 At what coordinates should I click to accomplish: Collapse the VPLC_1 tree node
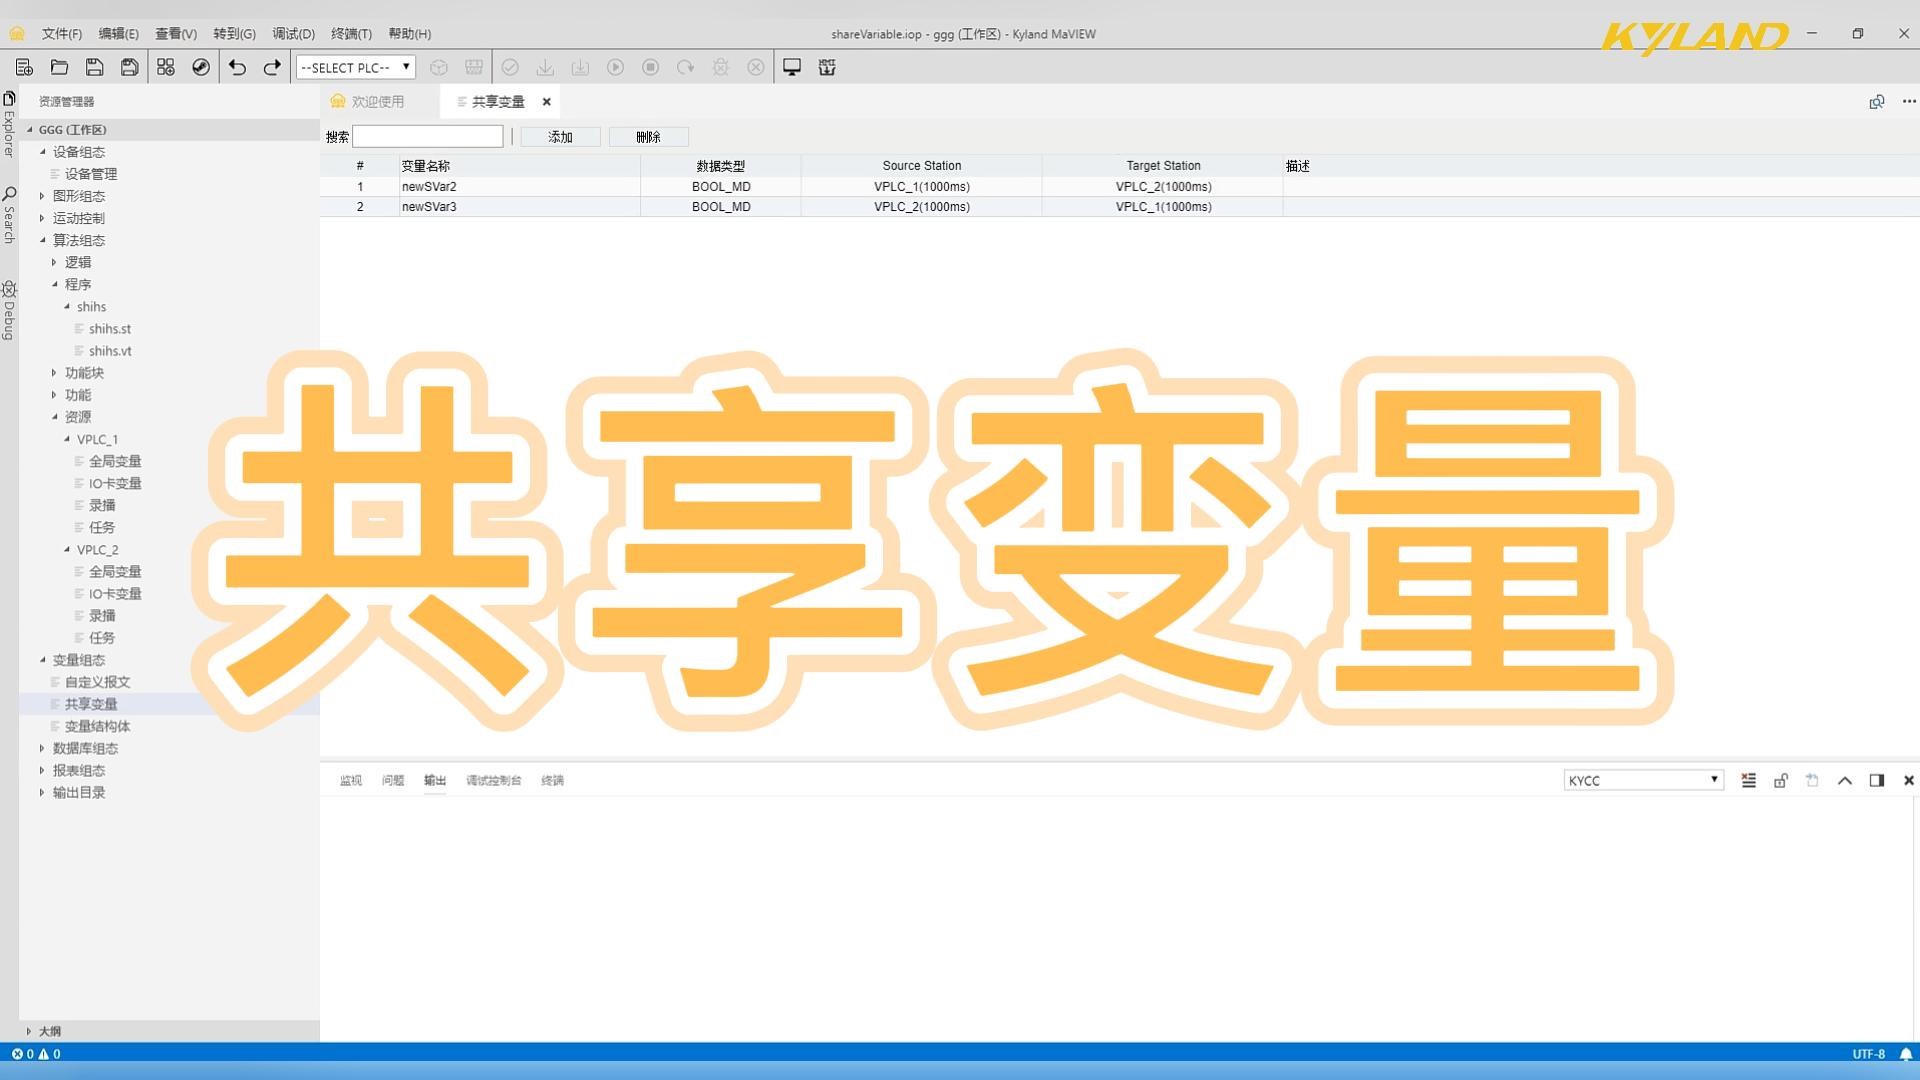click(x=66, y=439)
